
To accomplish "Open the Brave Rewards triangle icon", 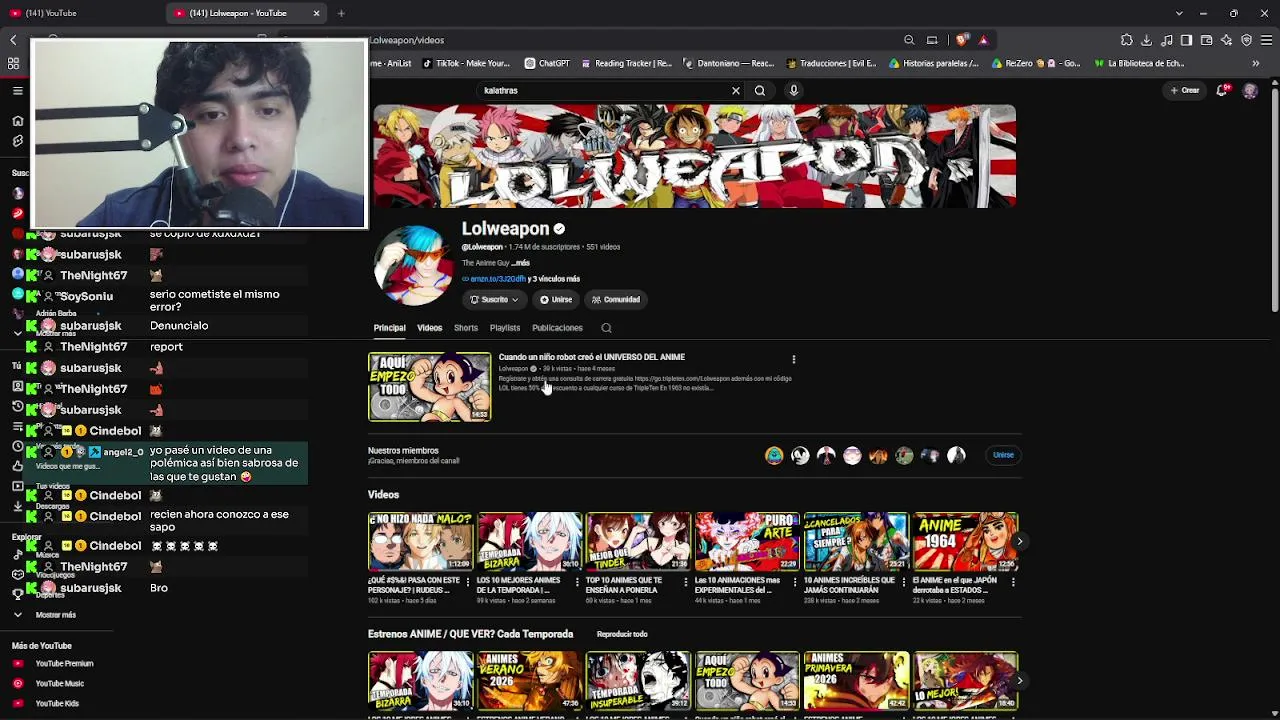I will (984, 40).
